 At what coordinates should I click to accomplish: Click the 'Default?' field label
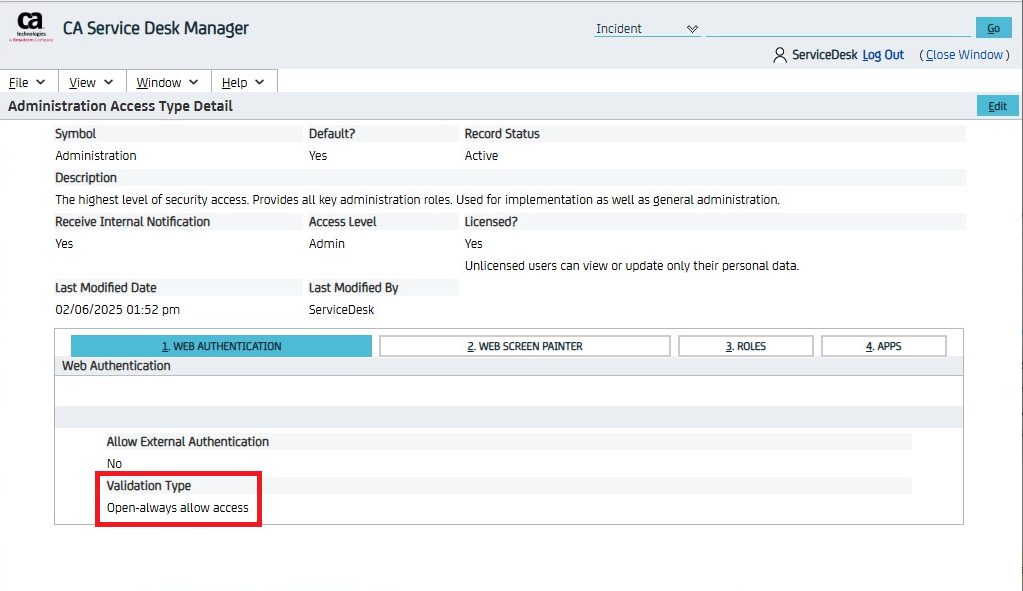tap(332, 134)
